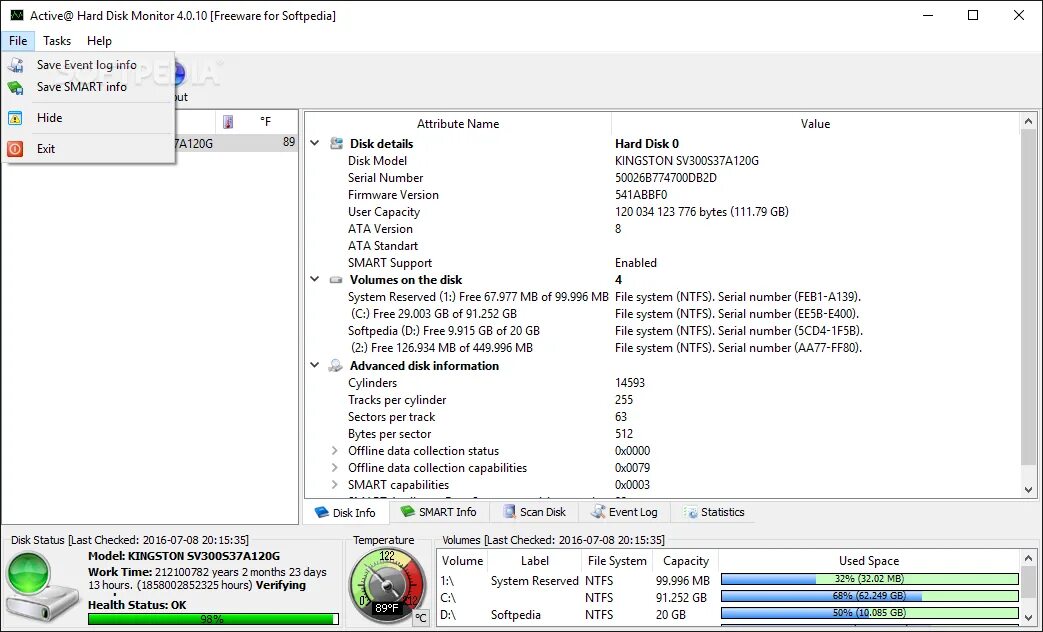Click the Capacity column header
Viewport: 1043px width, 632px height.
(686, 561)
